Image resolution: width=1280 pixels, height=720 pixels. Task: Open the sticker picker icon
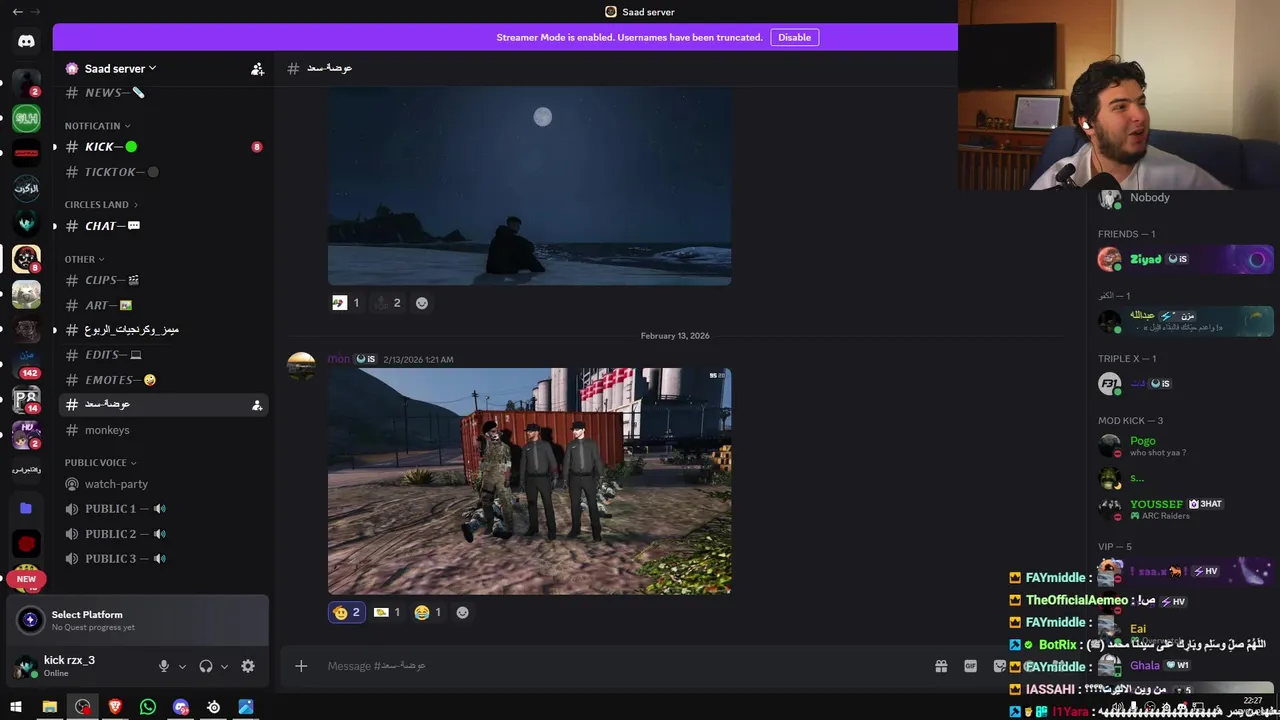[x=999, y=666]
